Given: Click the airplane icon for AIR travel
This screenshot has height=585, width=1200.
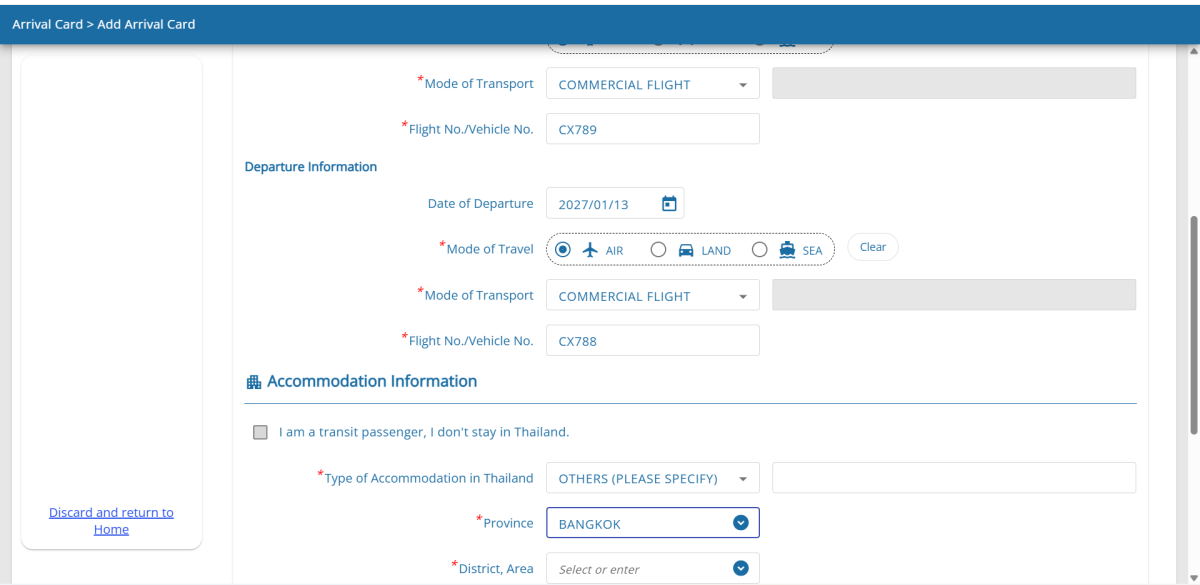Looking at the screenshot, I should coord(589,250).
